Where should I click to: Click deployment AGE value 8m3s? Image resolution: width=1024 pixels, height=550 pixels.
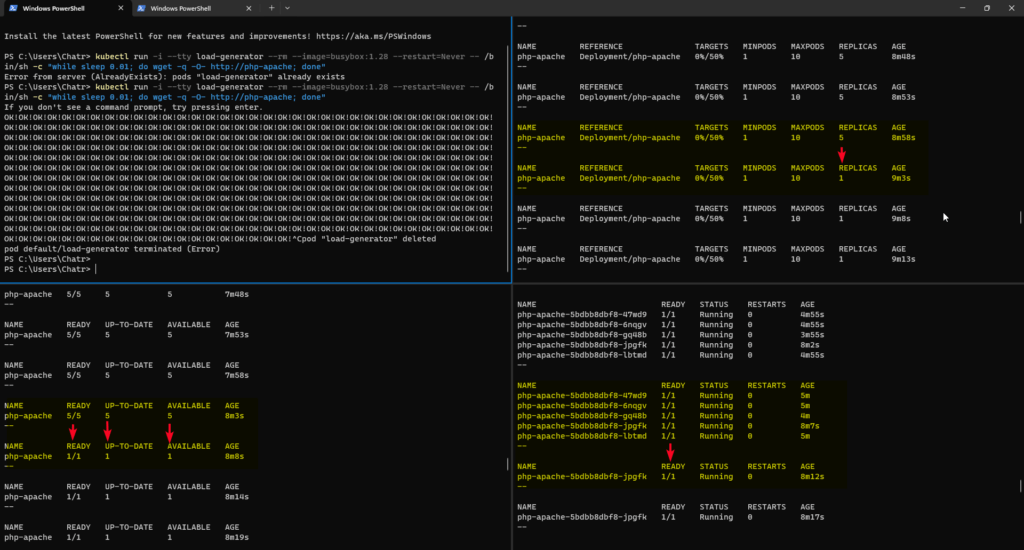pyautogui.click(x=234, y=416)
